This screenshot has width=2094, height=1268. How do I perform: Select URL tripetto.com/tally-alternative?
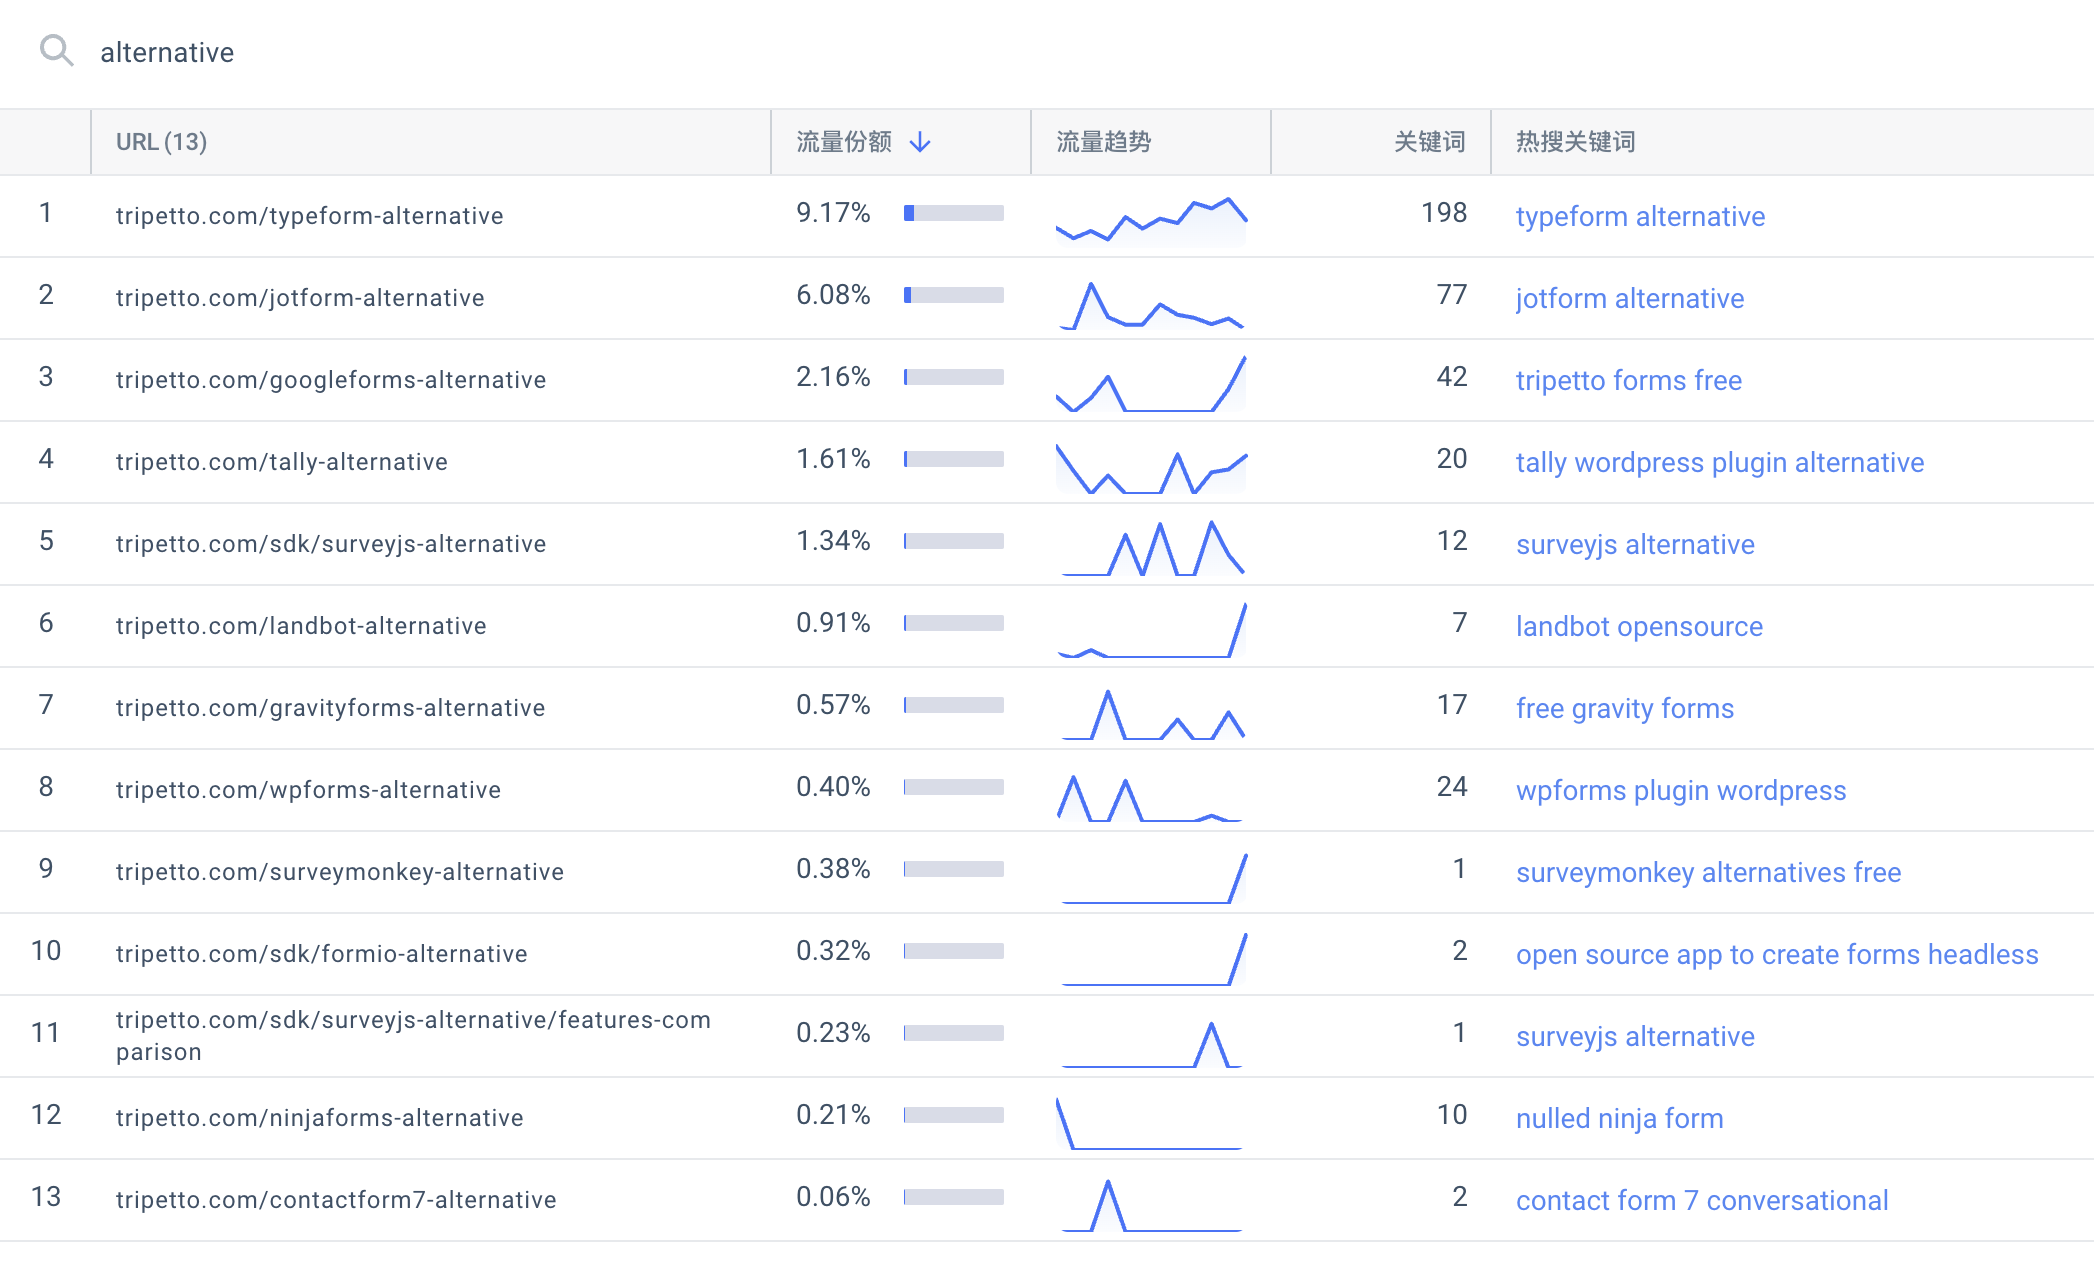(x=281, y=462)
